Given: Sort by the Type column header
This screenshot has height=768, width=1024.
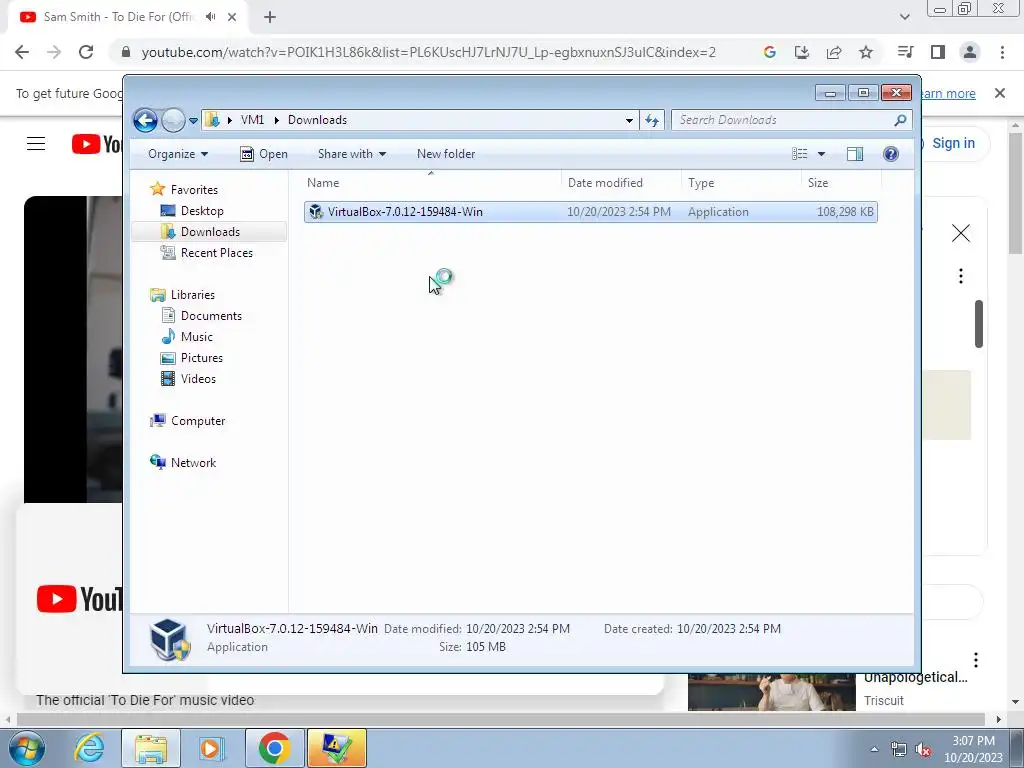Looking at the screenshot, I should 741,183.
